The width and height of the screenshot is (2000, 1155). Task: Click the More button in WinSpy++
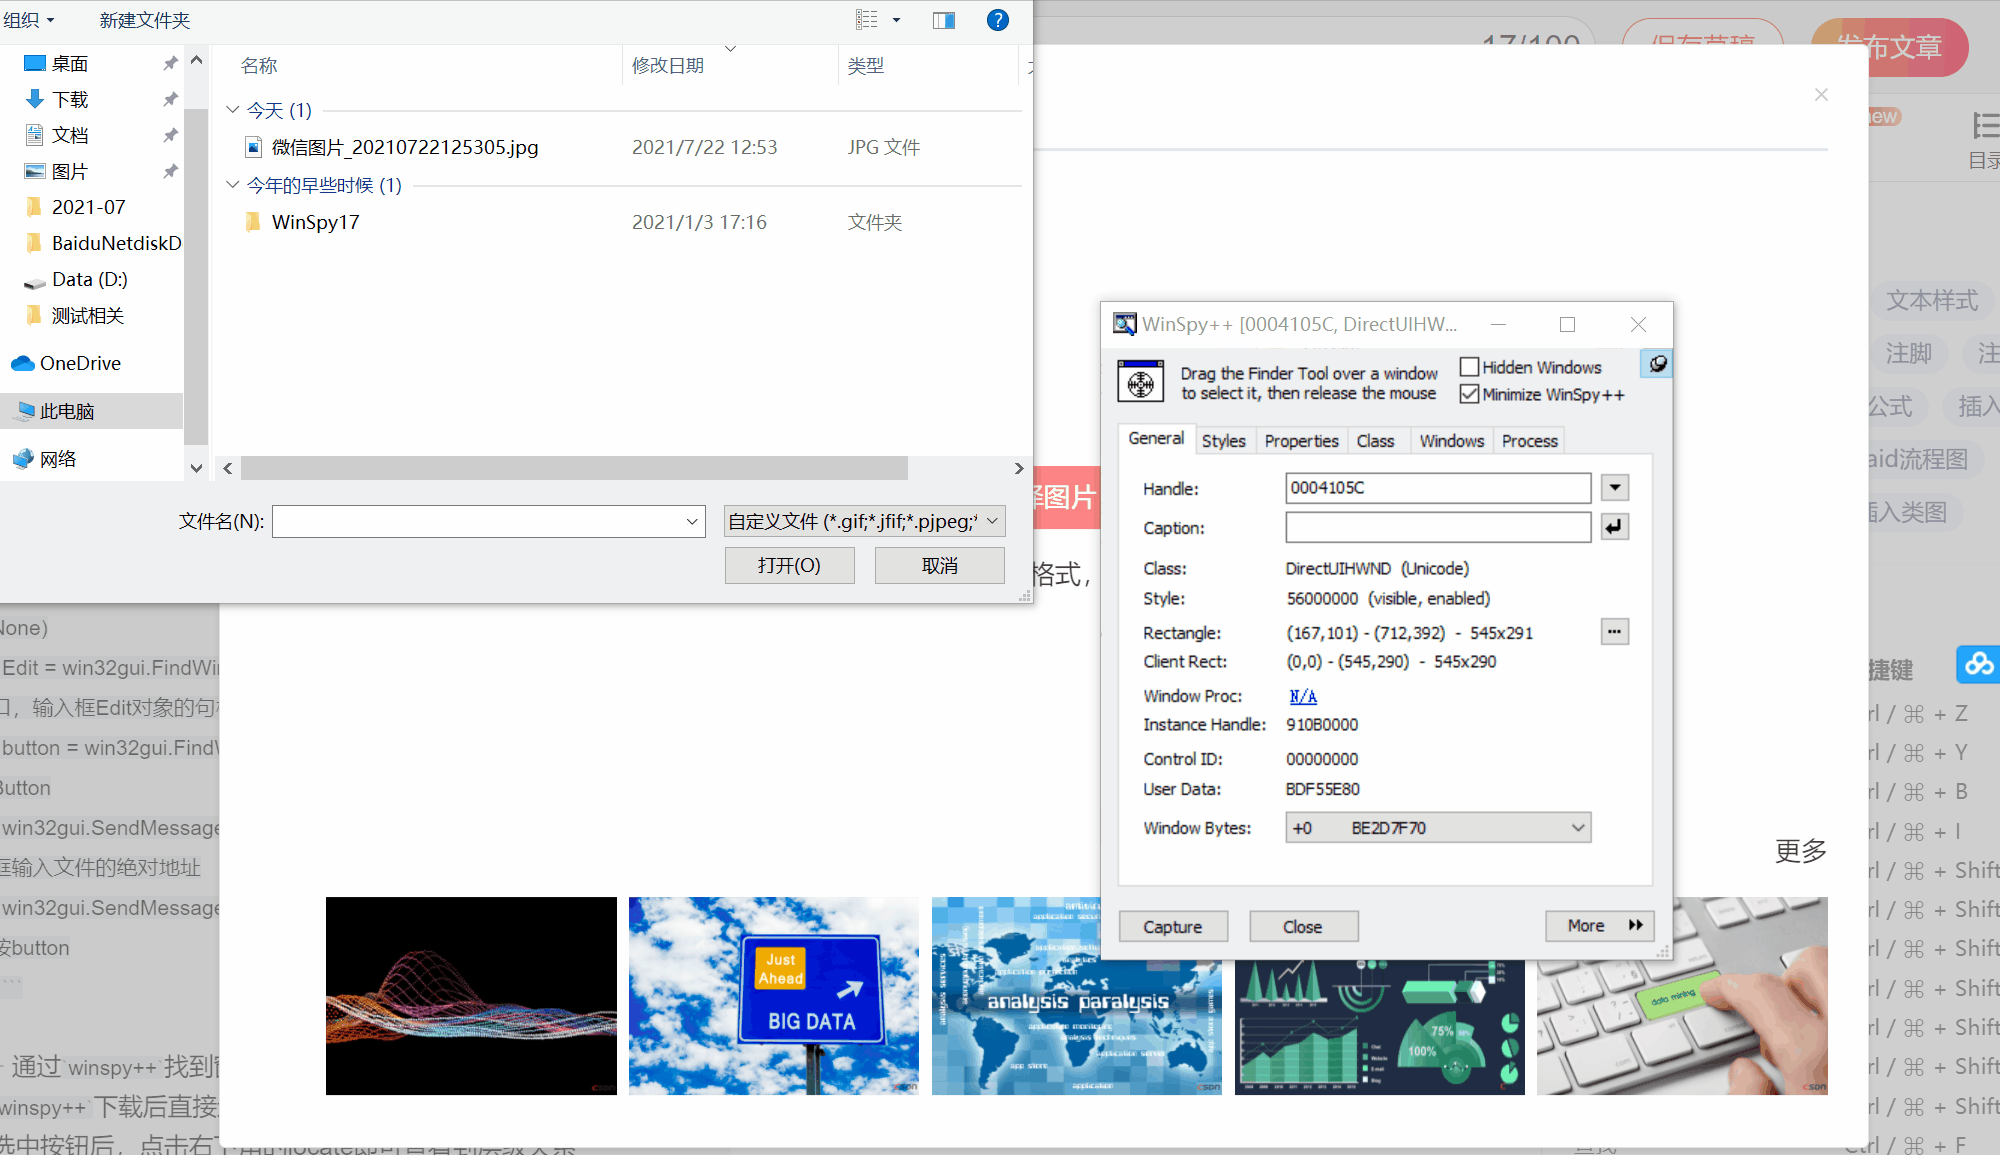coord(1600,924)
